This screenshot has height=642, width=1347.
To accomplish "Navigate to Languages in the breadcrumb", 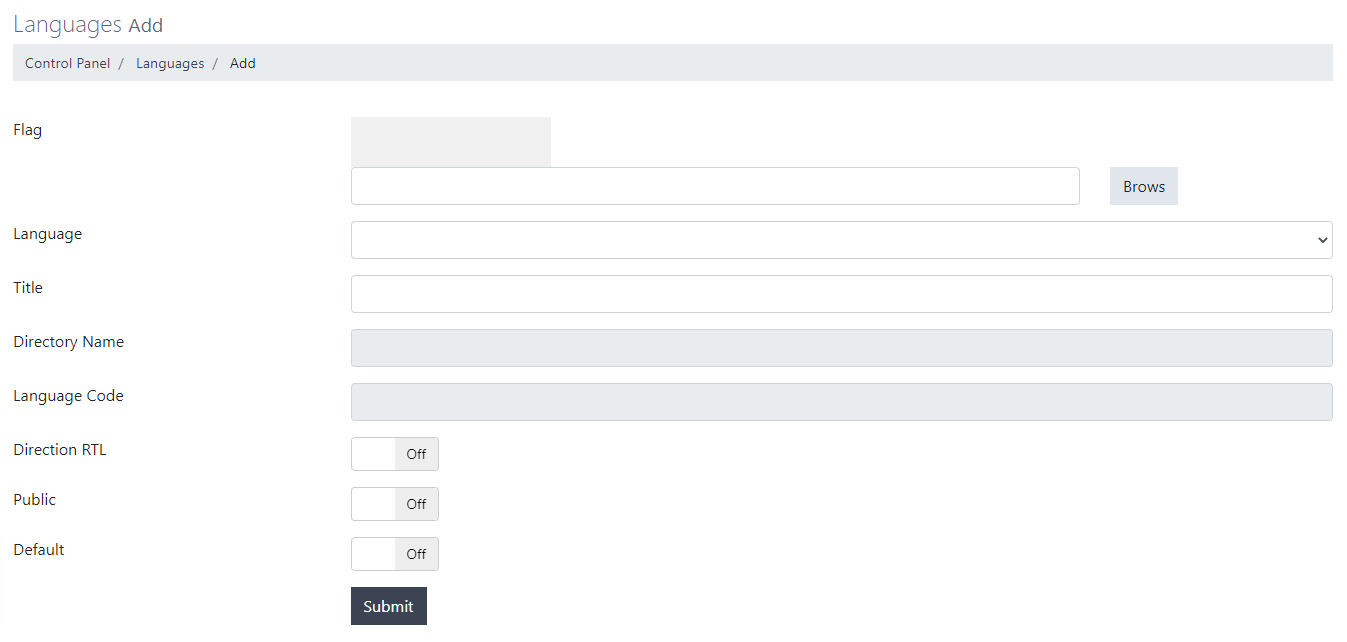I will coord(170,63).
